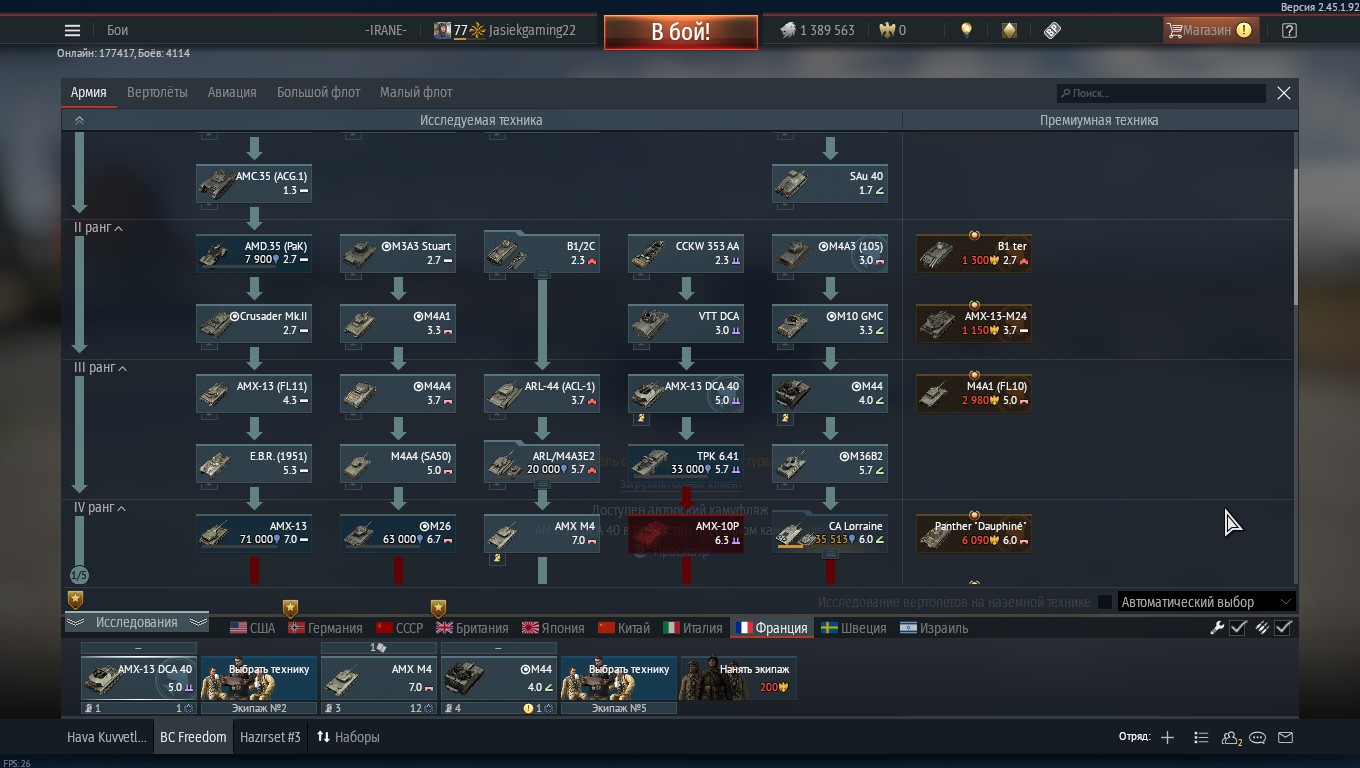Switch to the Вертолёты tab

(157, 92)
